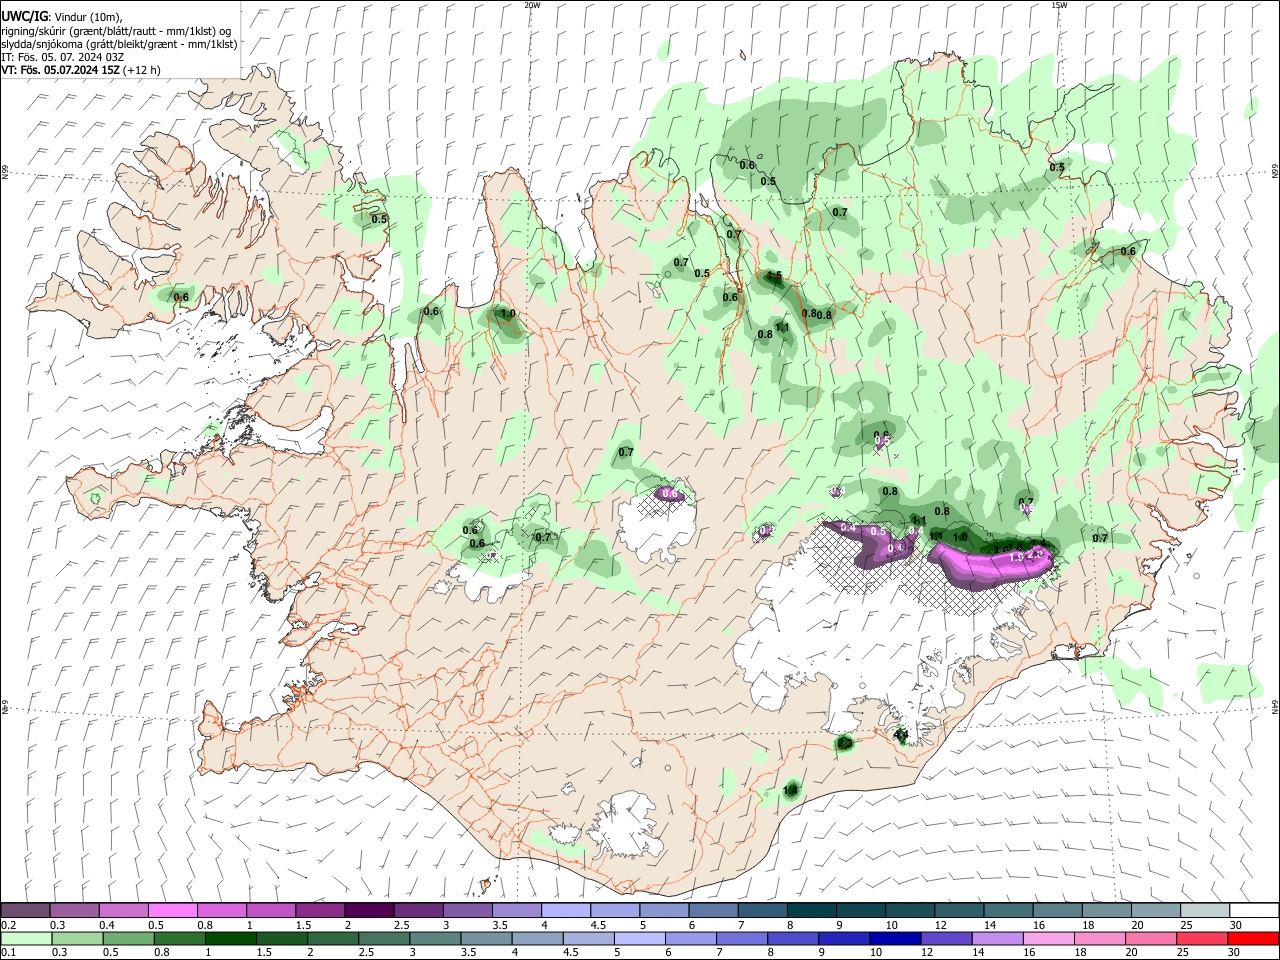Image resolution: width=1280 pixels, height=960 pixels.
Task: Select the 1.9 value in the pink snow area
Action: coord(1017,557)
